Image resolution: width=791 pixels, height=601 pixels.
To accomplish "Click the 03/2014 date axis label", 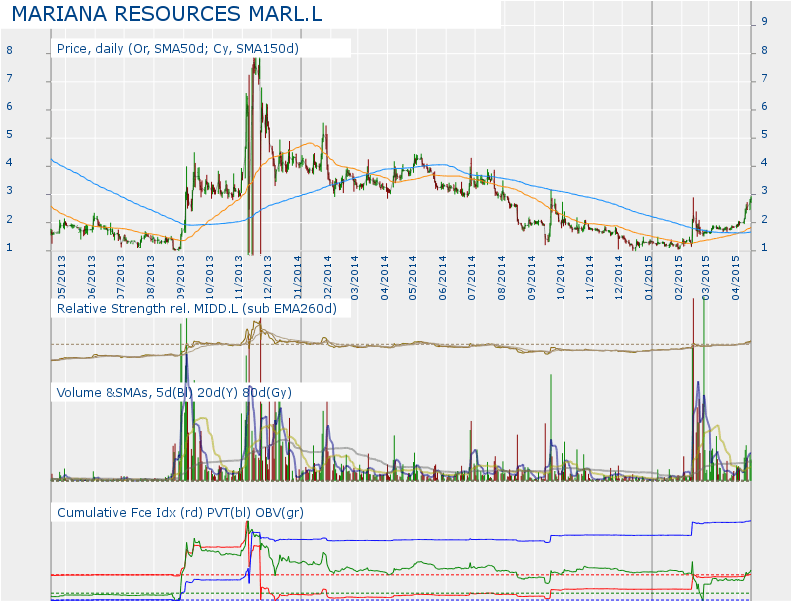I will 355,278.
